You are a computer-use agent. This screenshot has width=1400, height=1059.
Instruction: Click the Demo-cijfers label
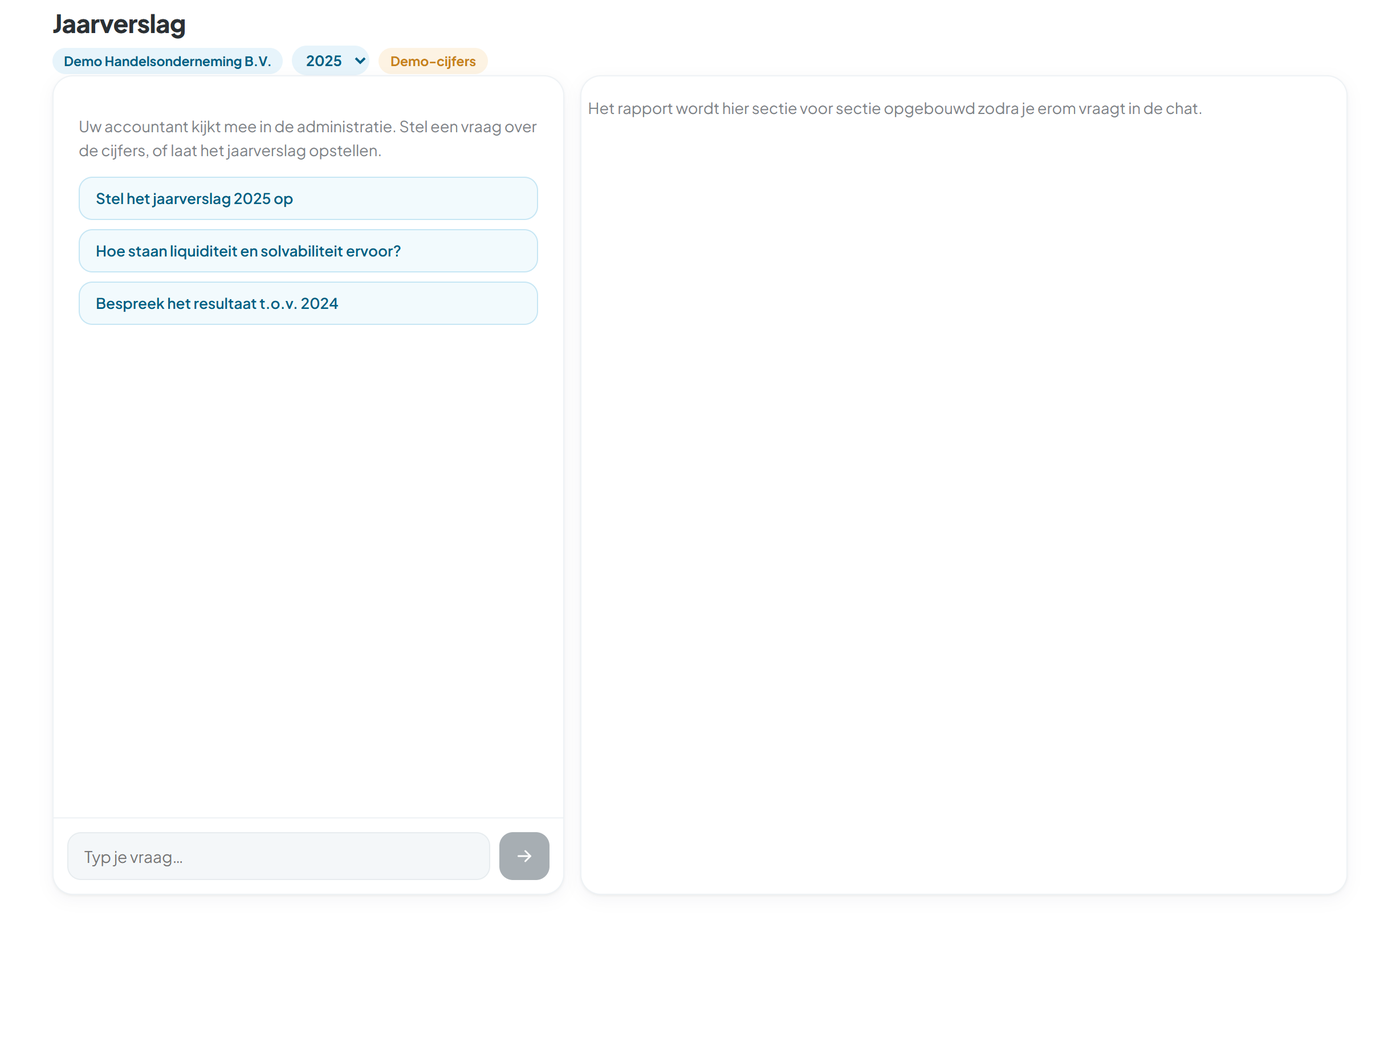[433, 61]
